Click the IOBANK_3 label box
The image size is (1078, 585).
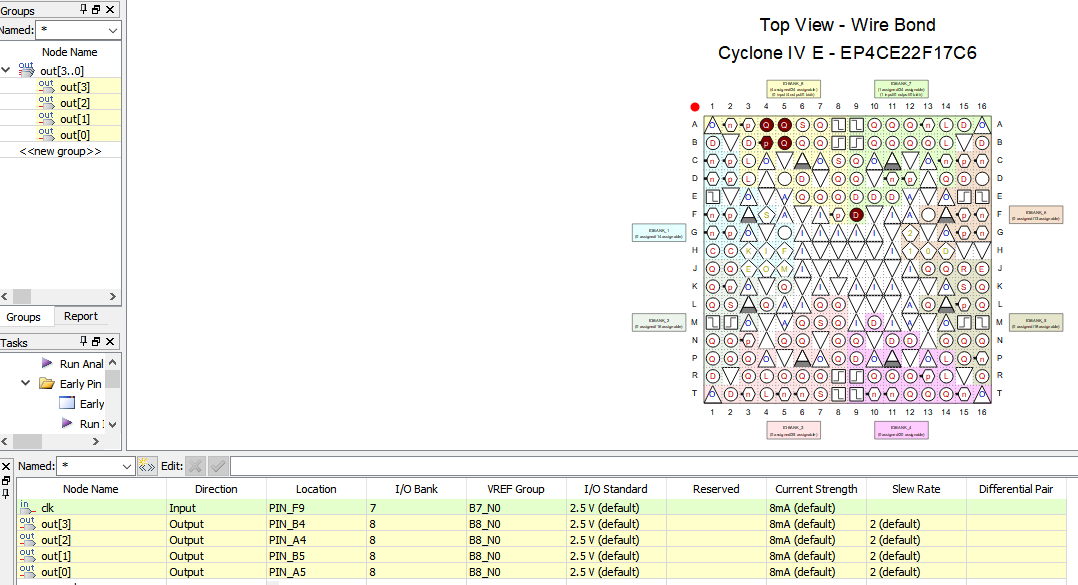(793, 430)
